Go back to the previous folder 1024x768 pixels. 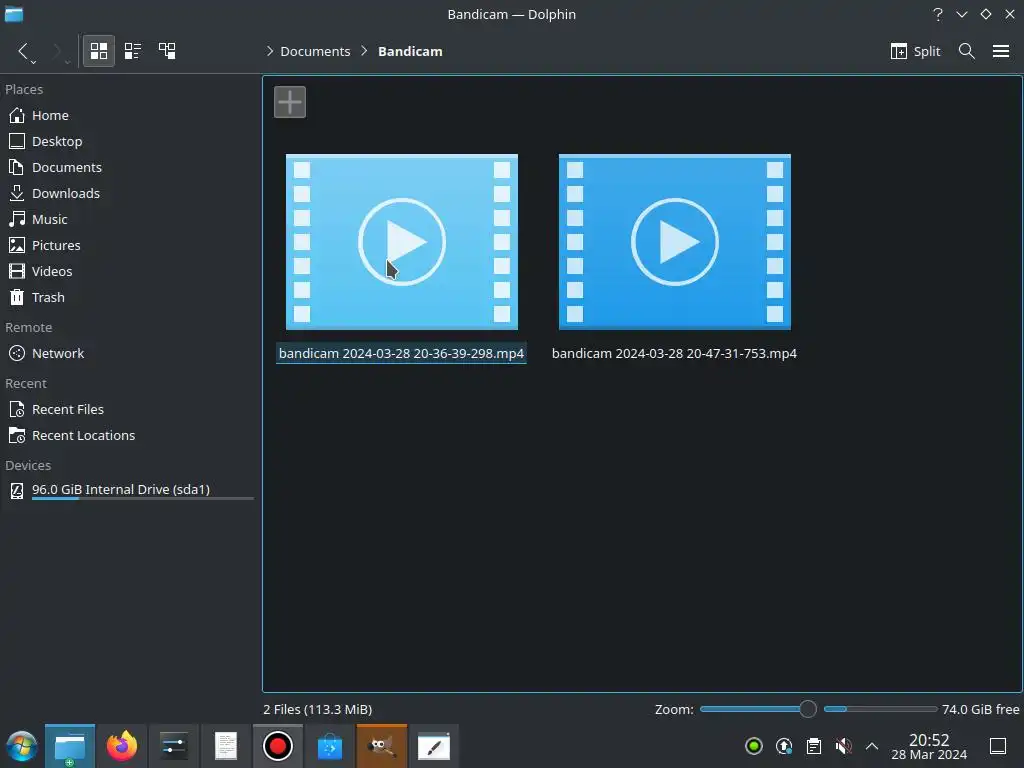[24, 51]
